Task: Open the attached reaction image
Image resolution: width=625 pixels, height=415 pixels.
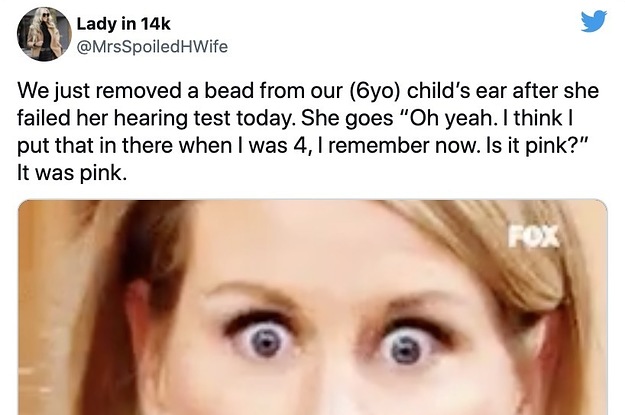Action: [312, 307]
